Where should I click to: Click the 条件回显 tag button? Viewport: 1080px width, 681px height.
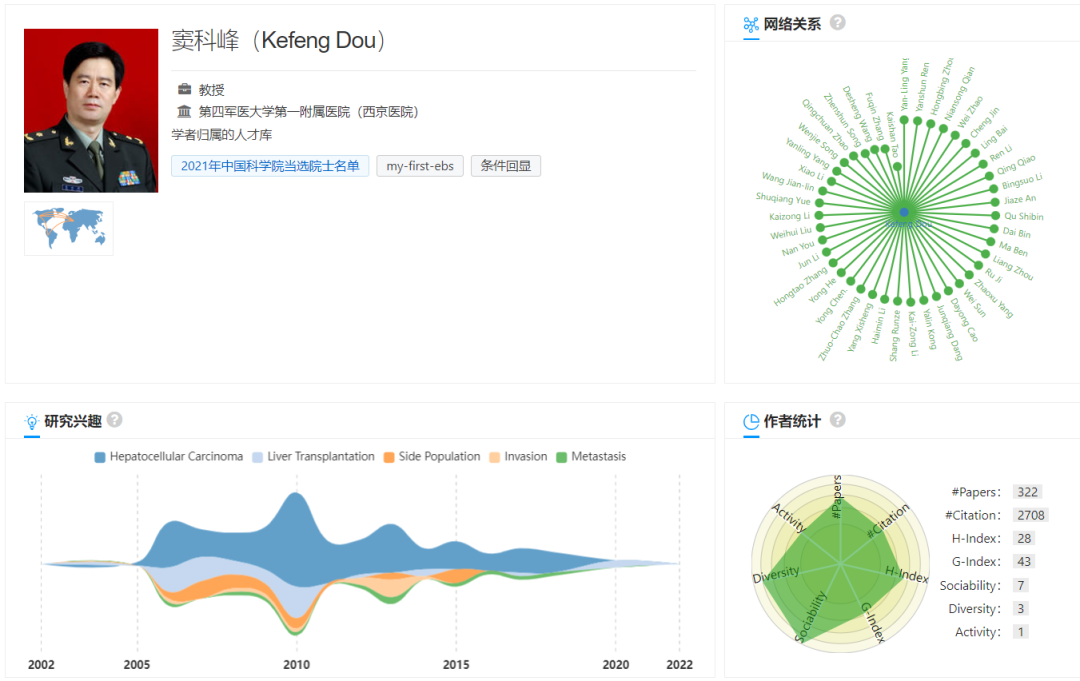(x=505, y=166)
